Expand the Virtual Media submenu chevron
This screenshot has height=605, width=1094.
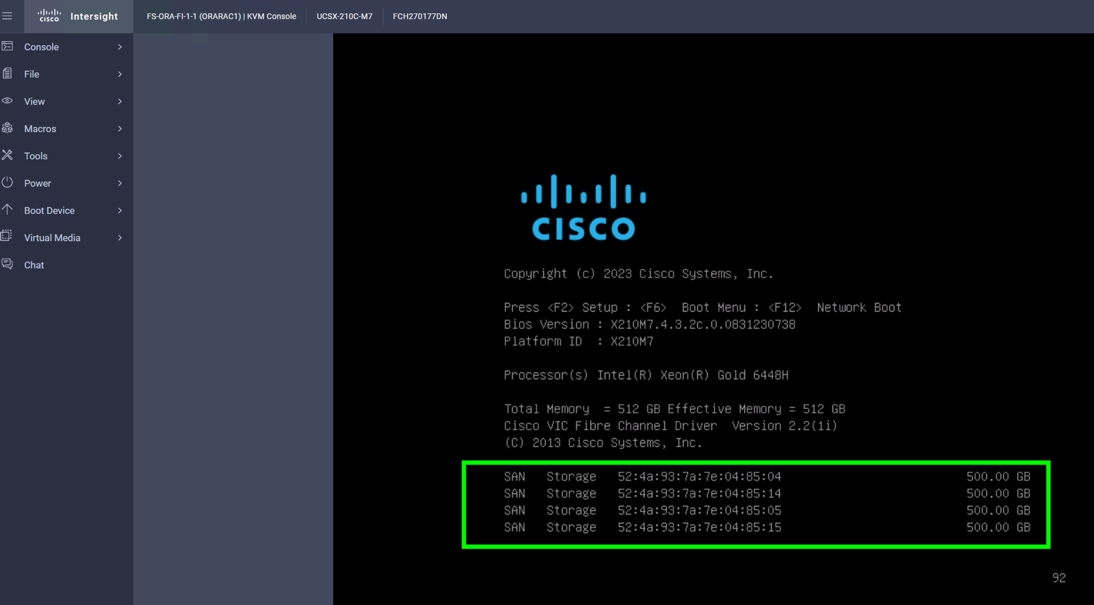[x=120, y=237]
